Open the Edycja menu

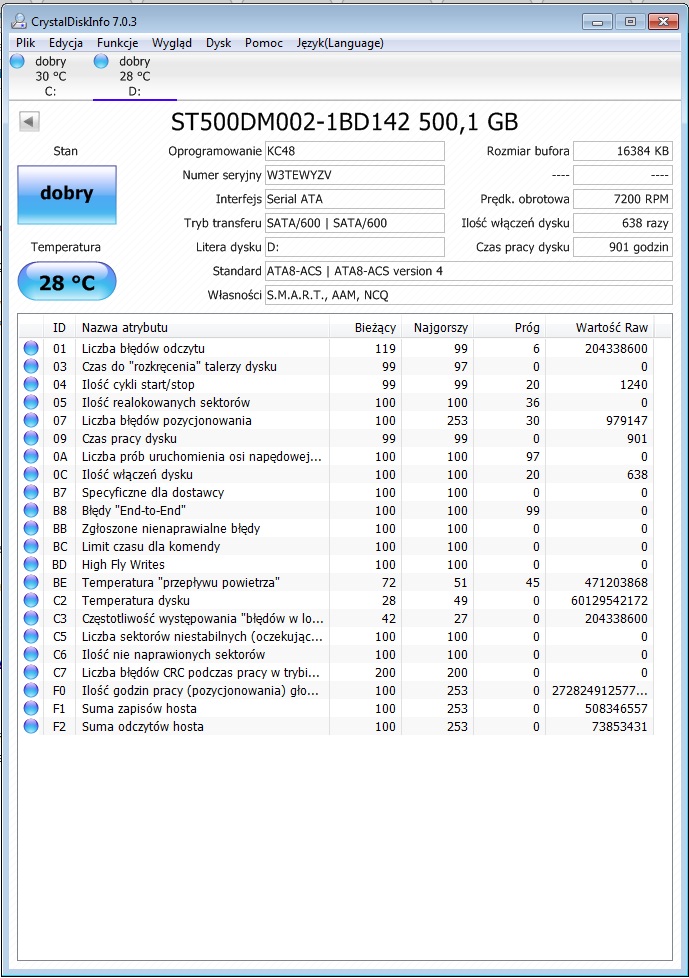tap(66, 43)
